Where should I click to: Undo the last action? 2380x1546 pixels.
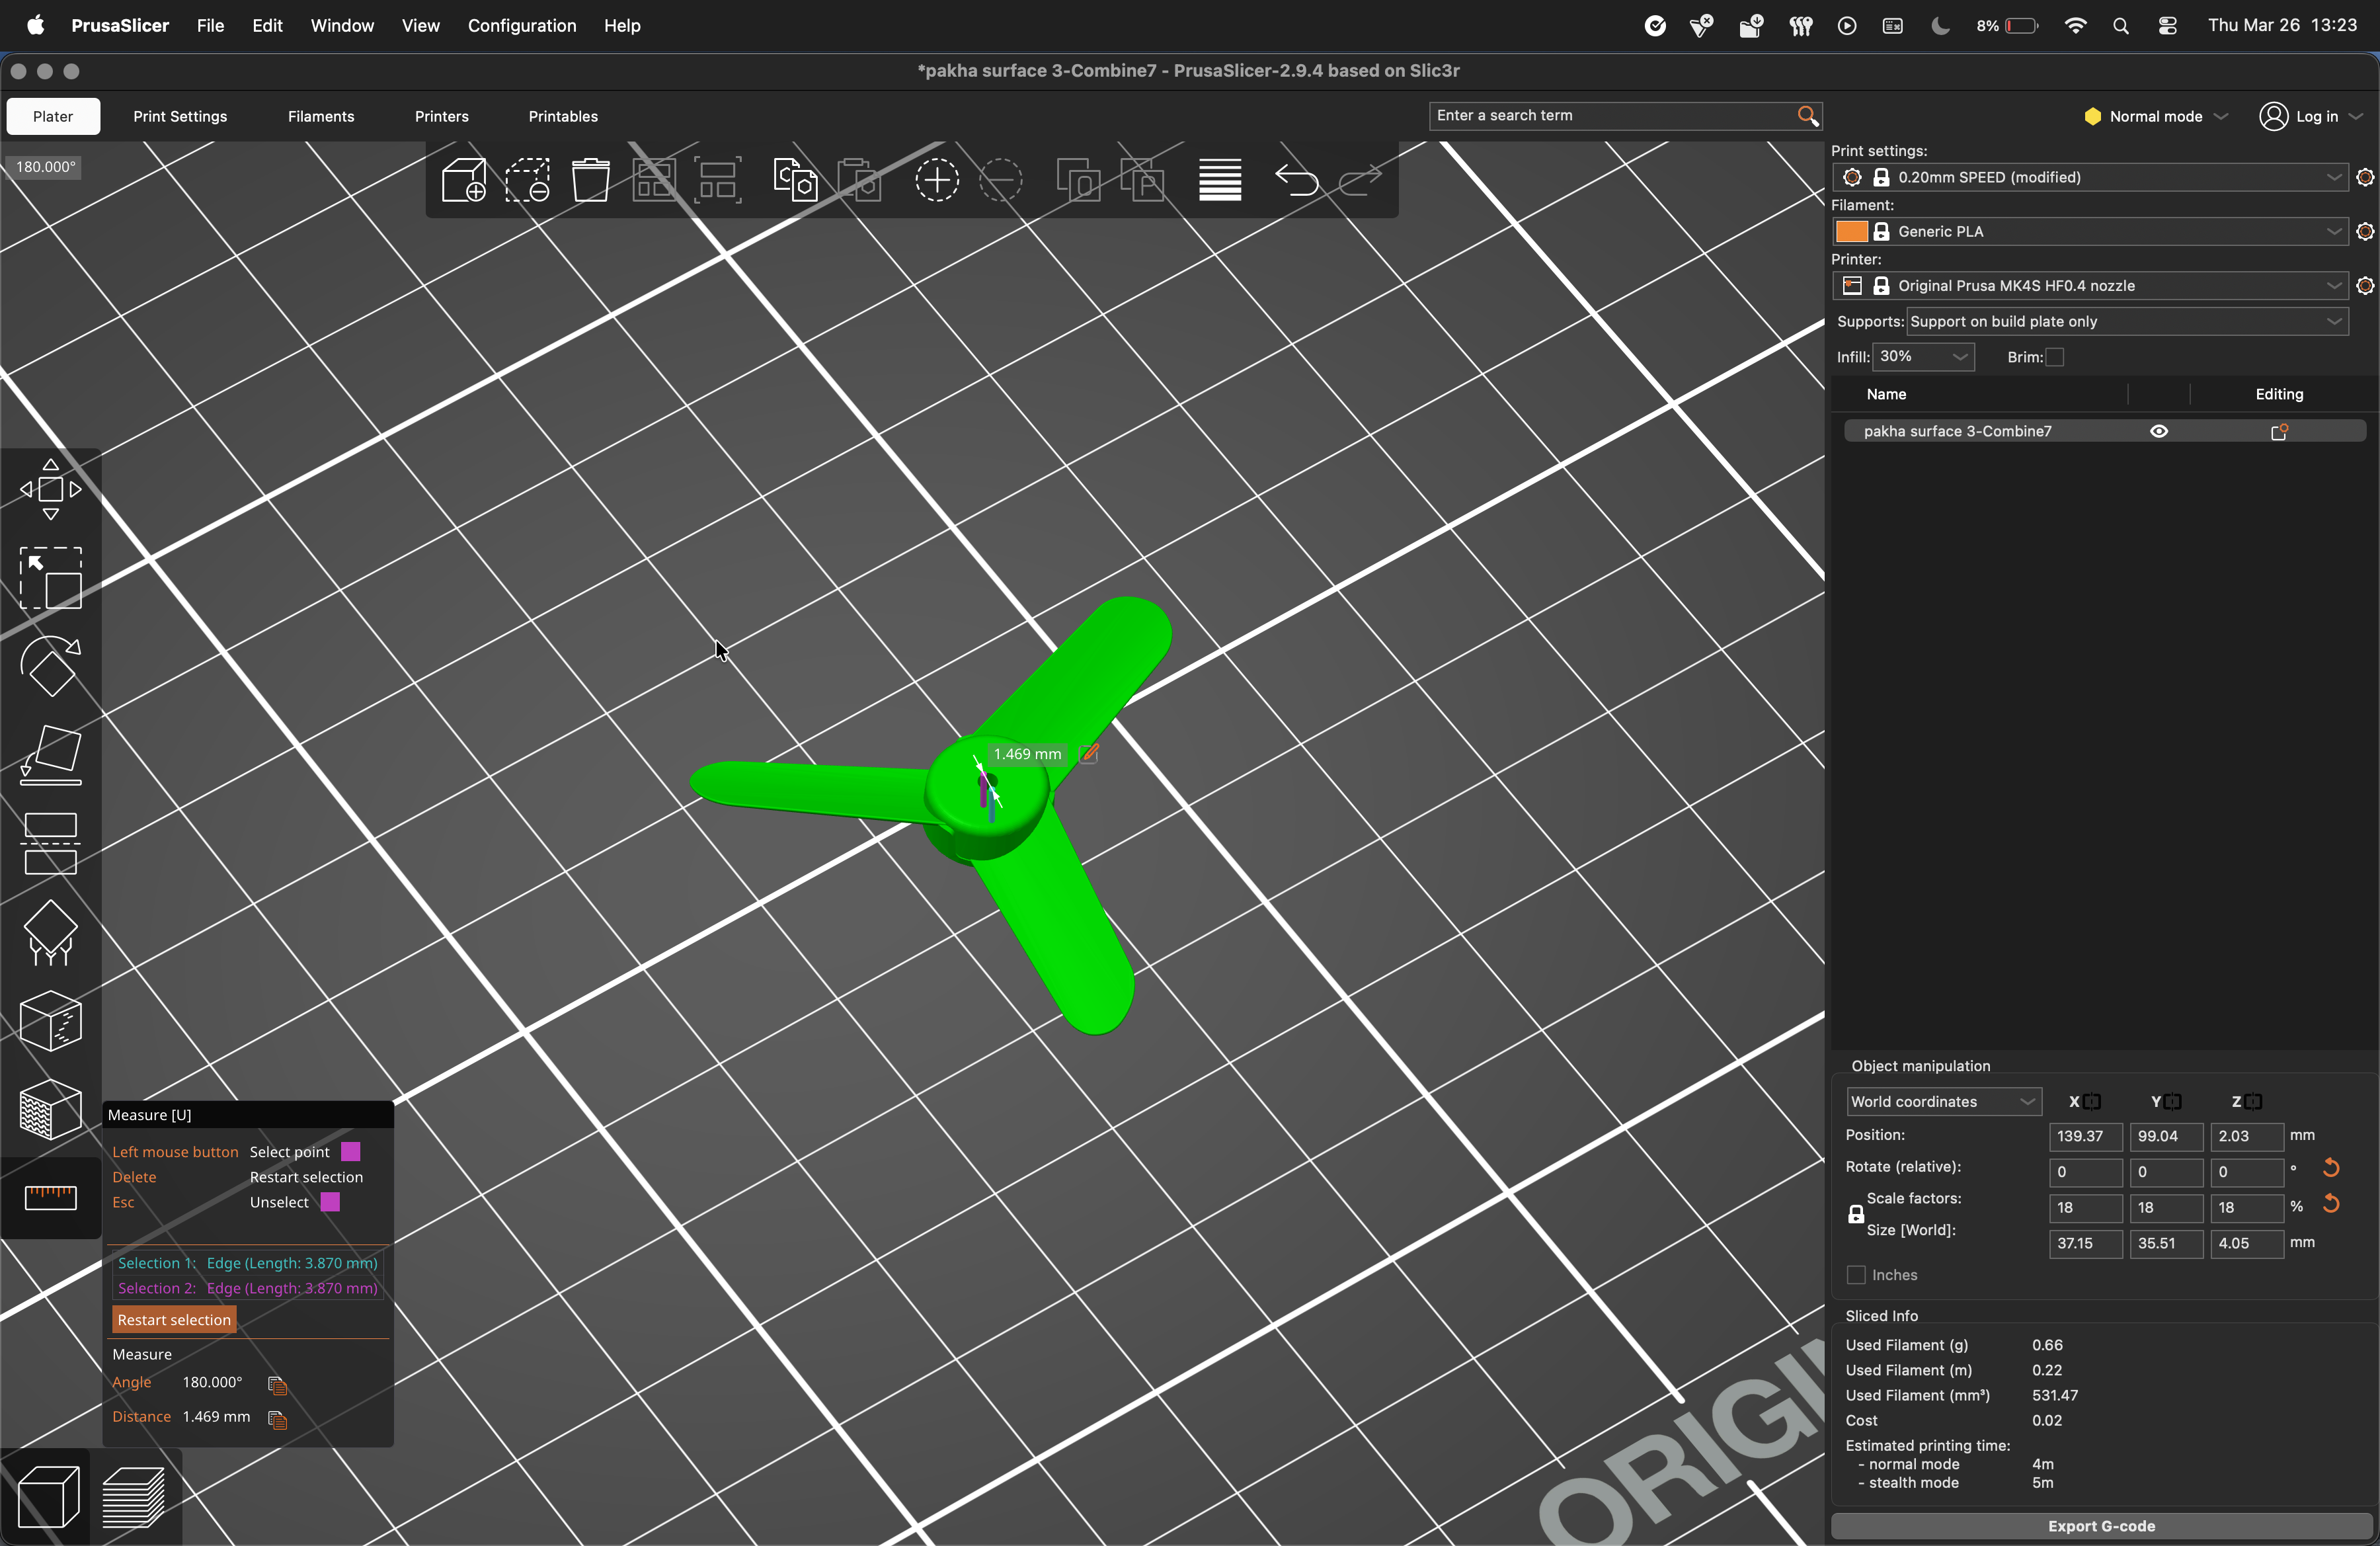coord(1297,181)
